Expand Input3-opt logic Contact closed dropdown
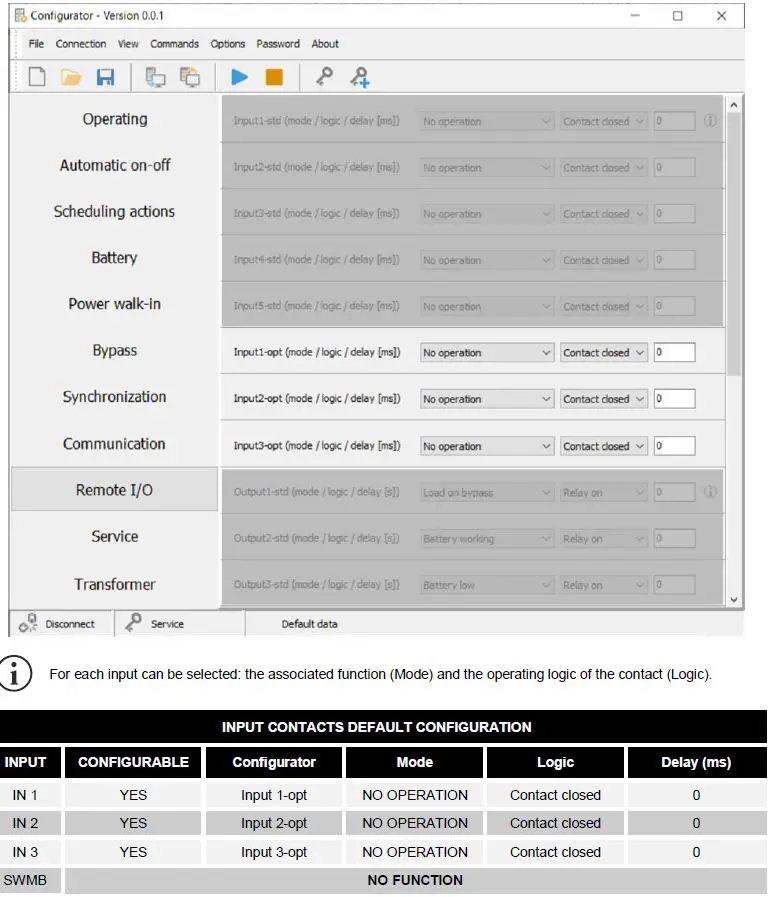770x897 pixels. [x=604, y=446]
